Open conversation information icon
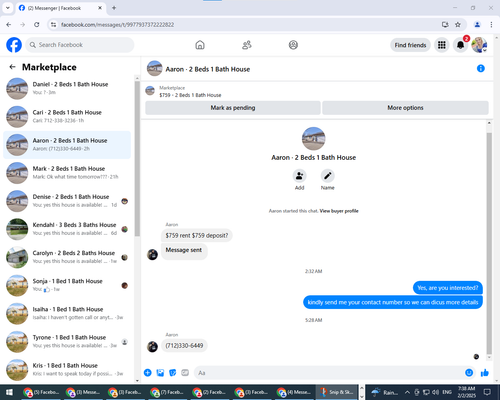500x400 pixels. coord(481,68)
